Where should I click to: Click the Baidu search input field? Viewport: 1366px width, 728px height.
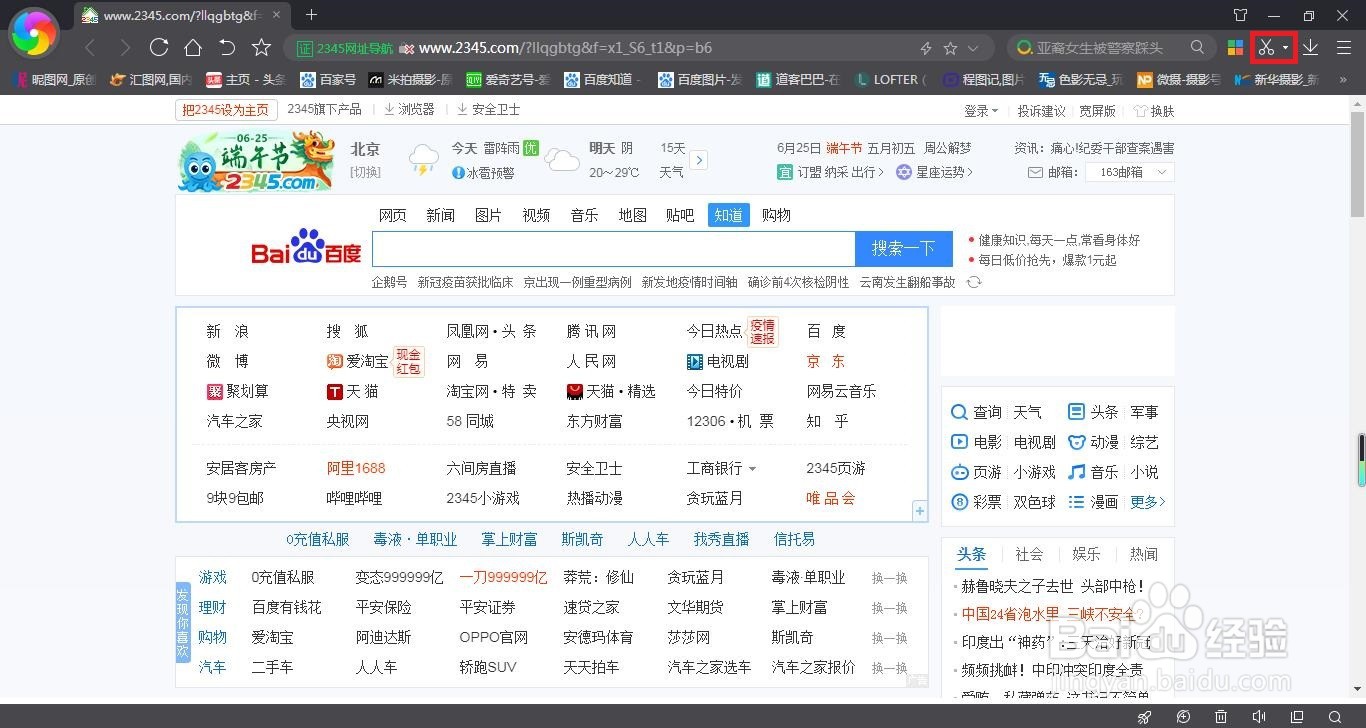[x=614, y=249]
